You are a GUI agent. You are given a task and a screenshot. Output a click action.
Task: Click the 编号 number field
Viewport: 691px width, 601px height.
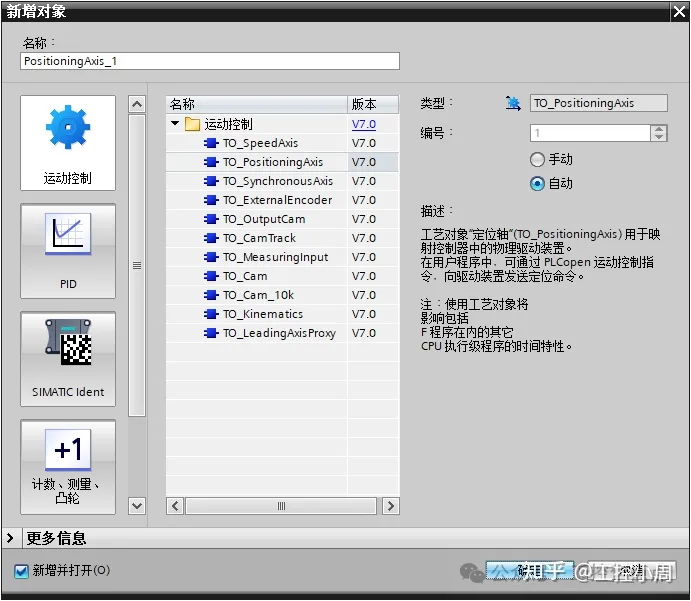click(590, 133)
